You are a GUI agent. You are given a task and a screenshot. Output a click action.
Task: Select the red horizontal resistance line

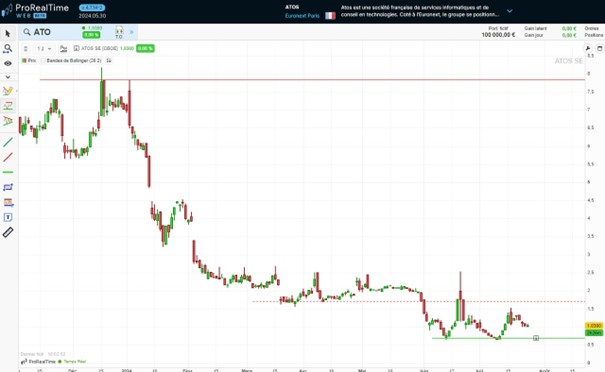[313, 79]
